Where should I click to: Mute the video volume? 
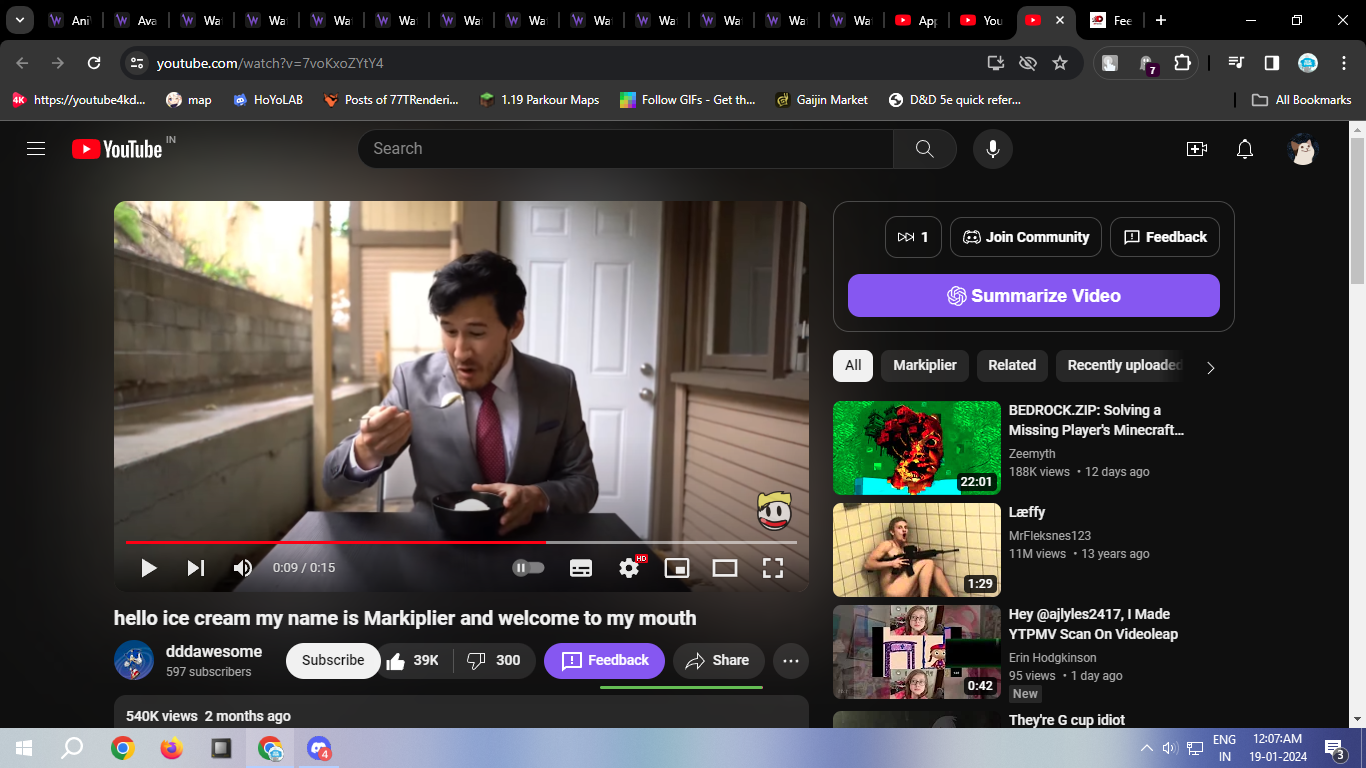(243, 568)
